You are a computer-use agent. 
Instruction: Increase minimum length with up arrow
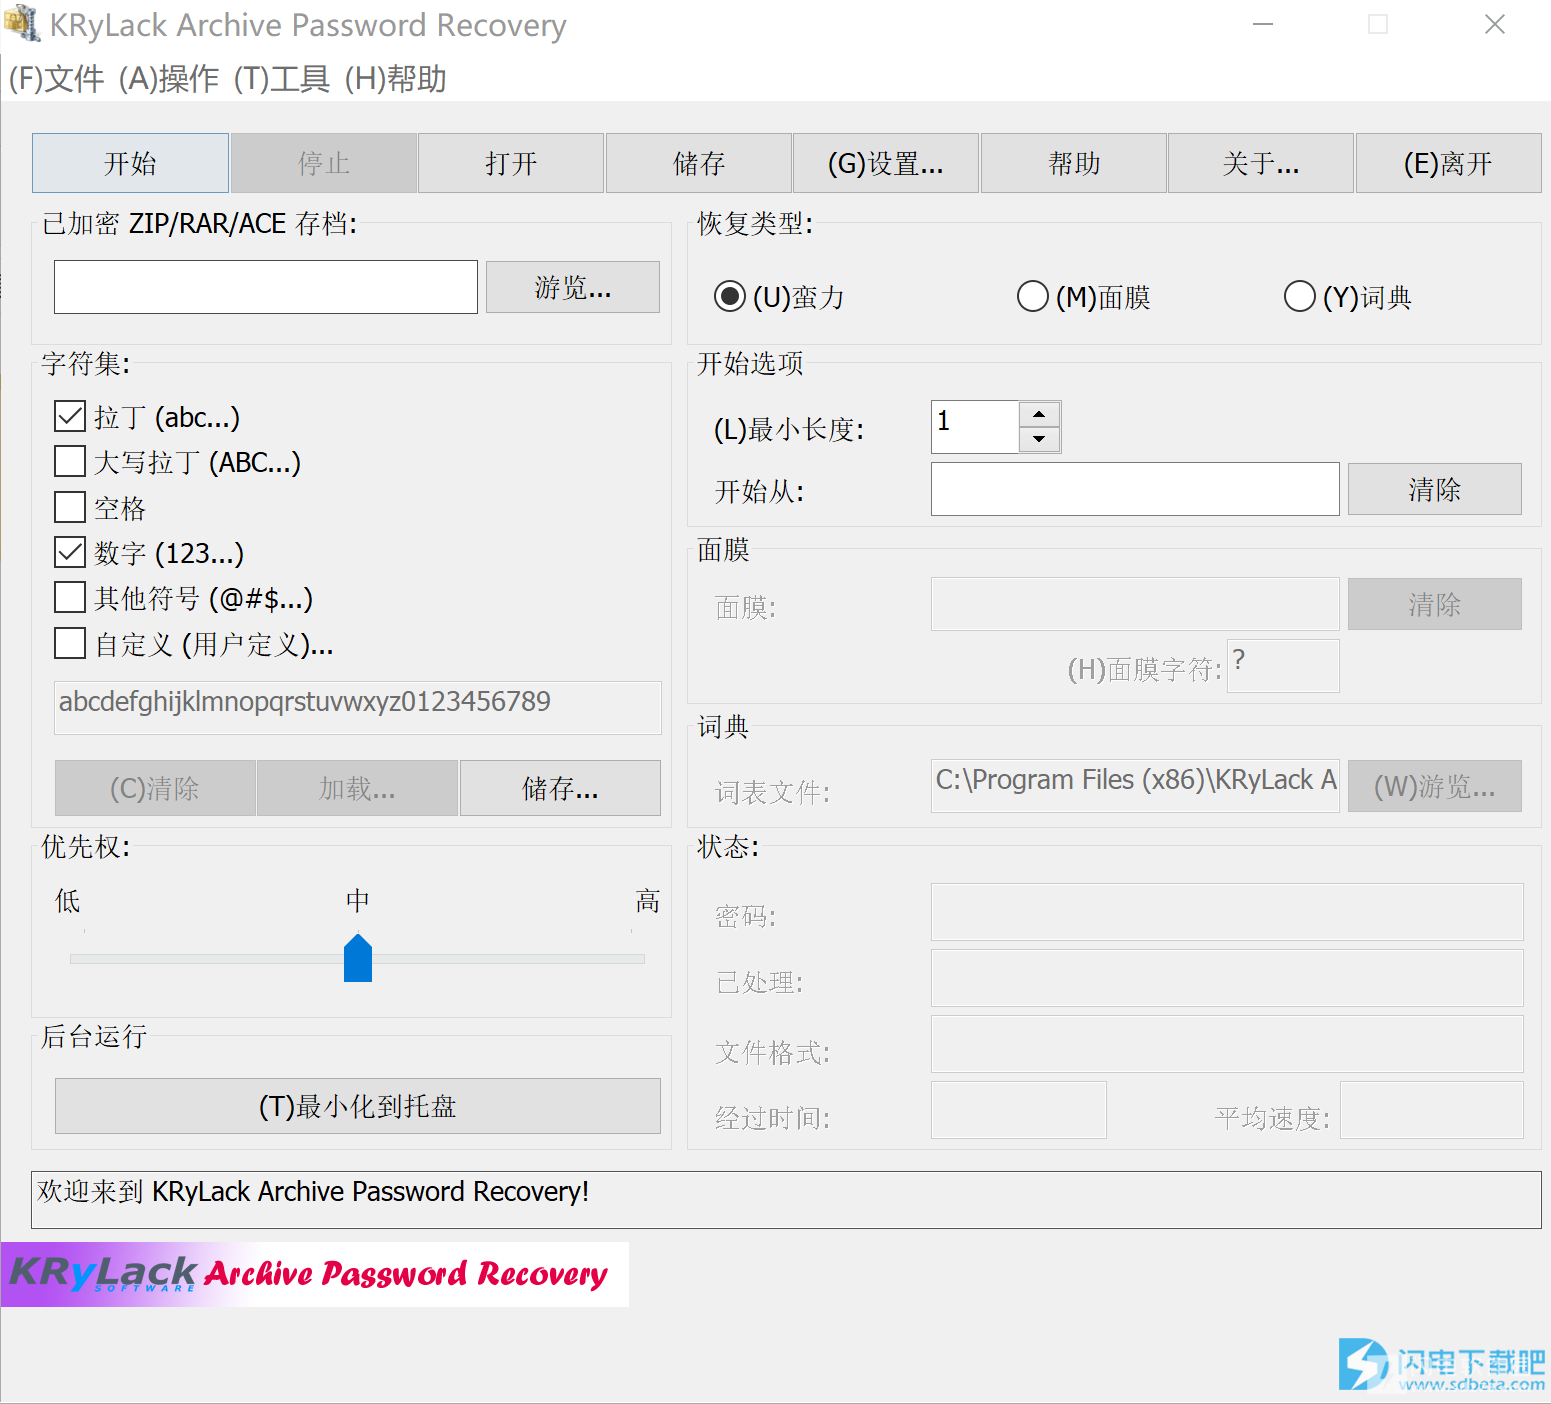click(x=1040, y=414)
